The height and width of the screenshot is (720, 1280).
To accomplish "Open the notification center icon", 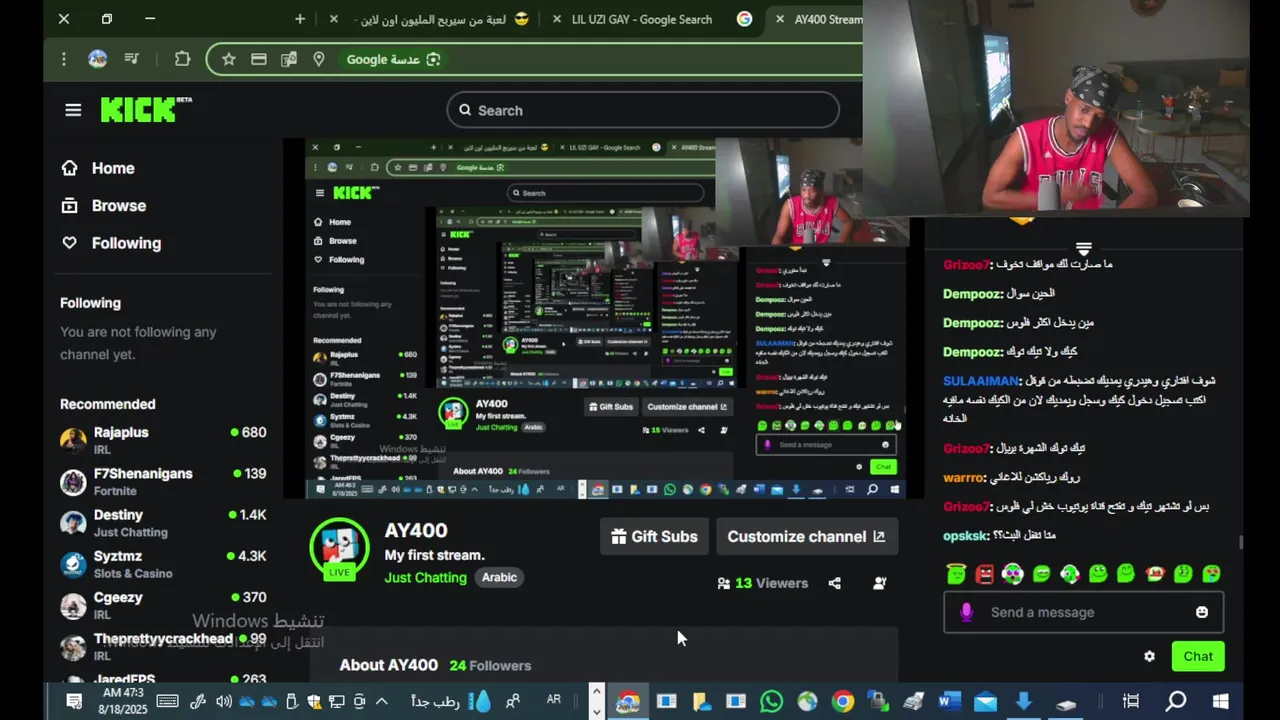I will [74, 702].
